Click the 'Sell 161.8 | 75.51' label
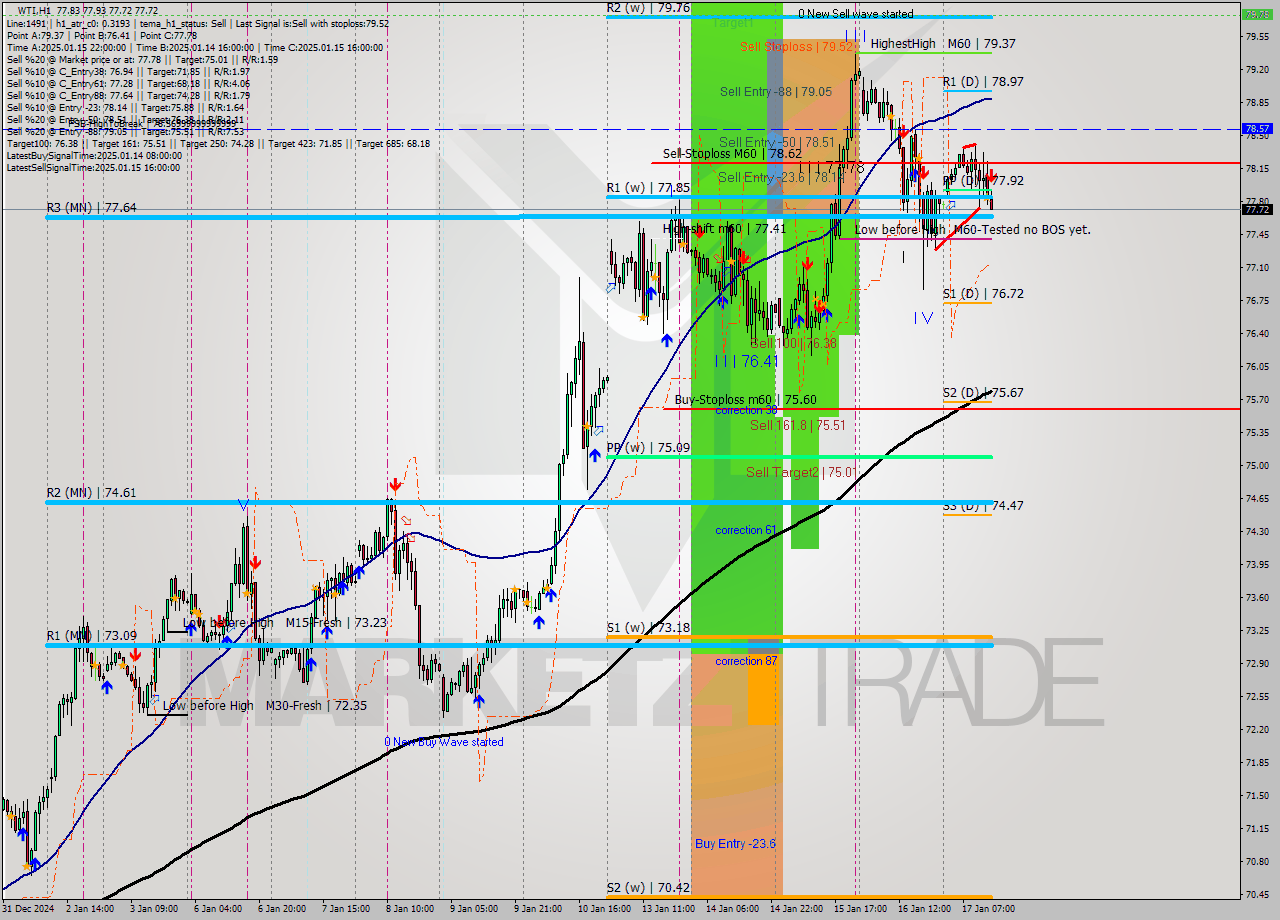This screenshot has height=920, width=1280. click(798, 425)
